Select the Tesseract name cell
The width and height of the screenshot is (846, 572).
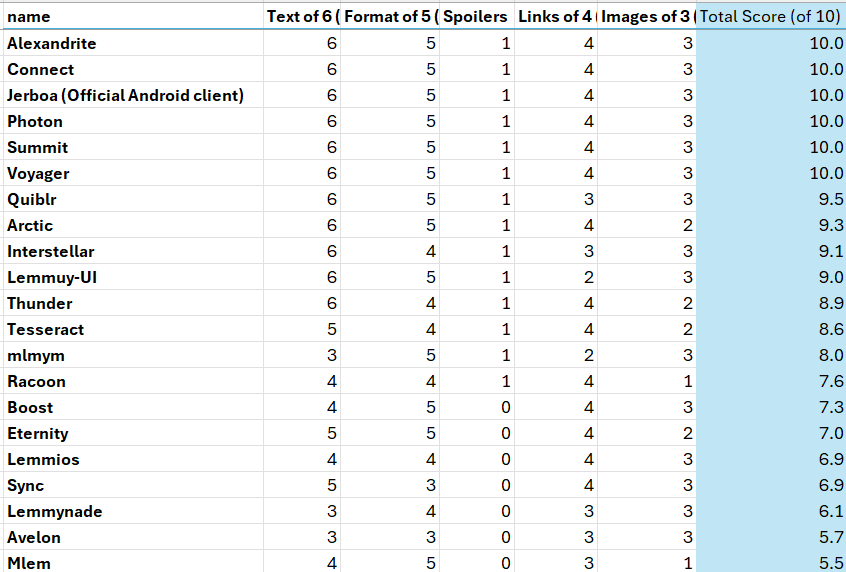point(133,329)
